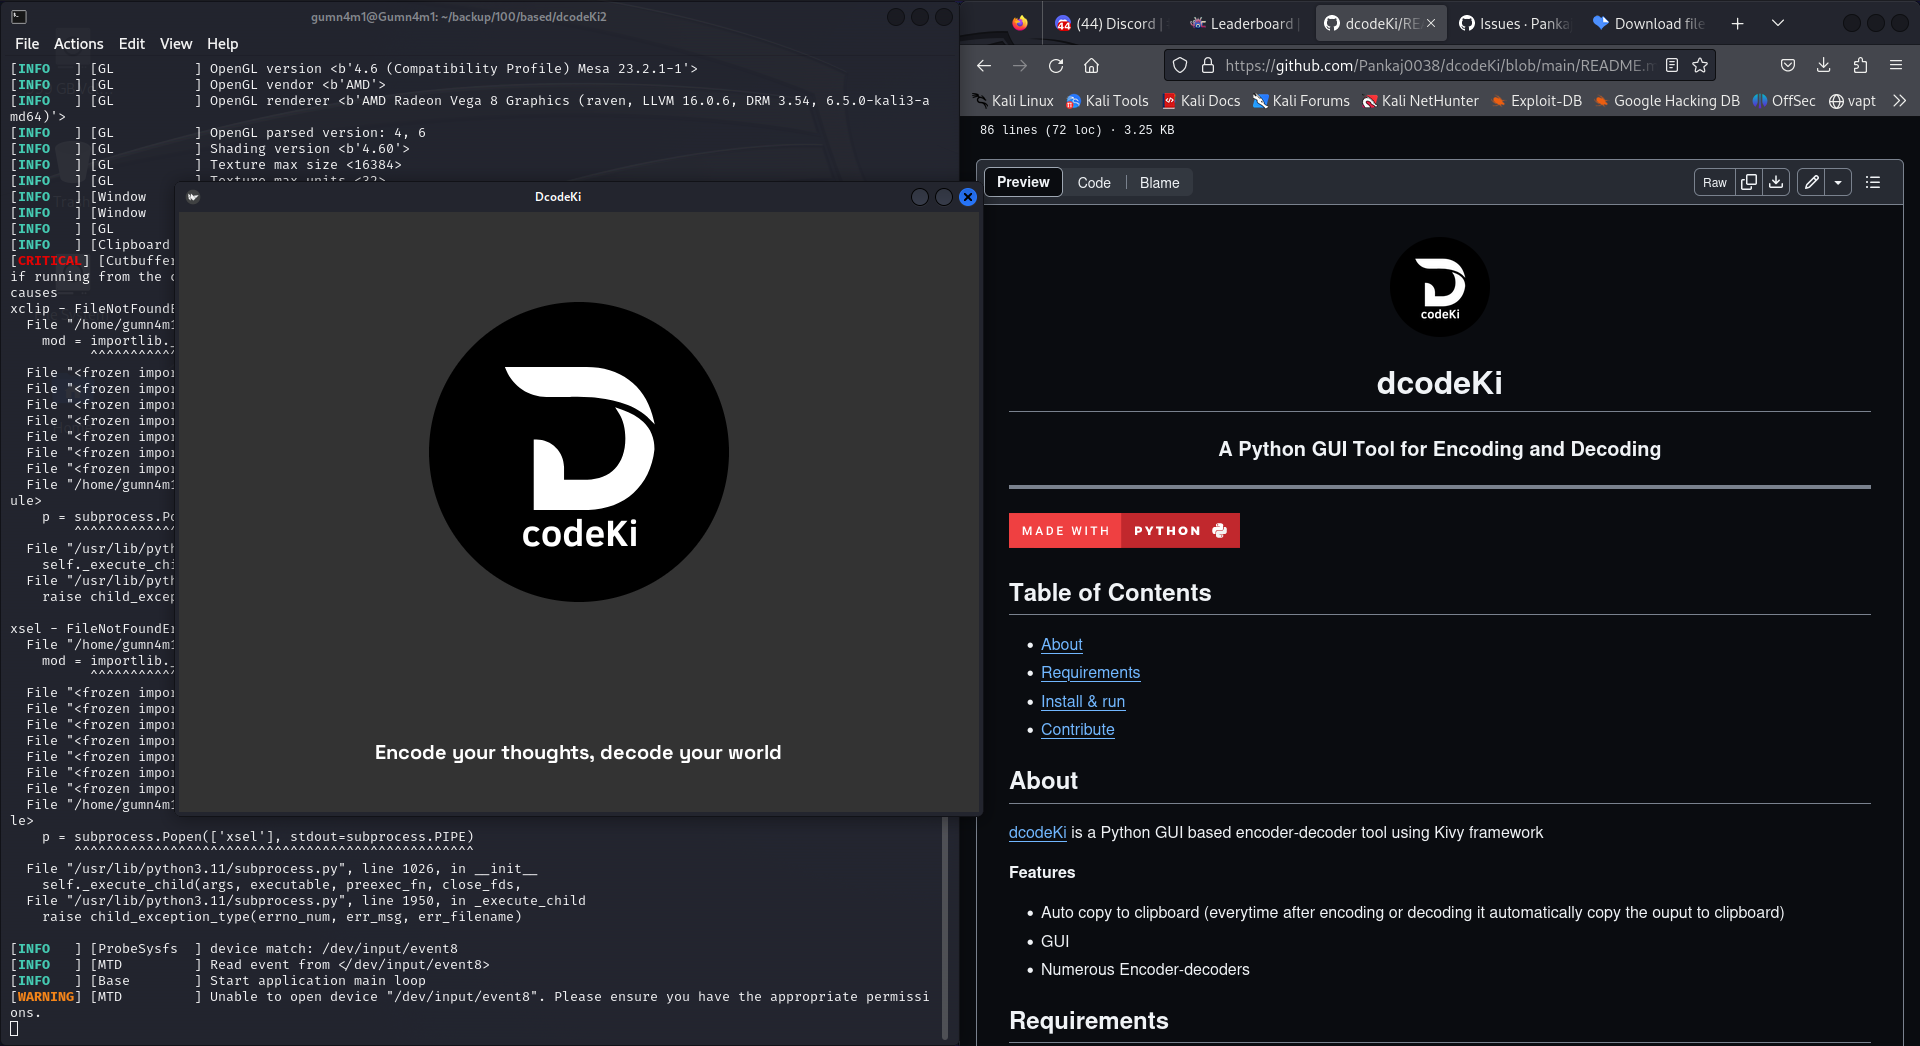
Task: Switch to the Issues tab
Action: tap(1513, 24)
